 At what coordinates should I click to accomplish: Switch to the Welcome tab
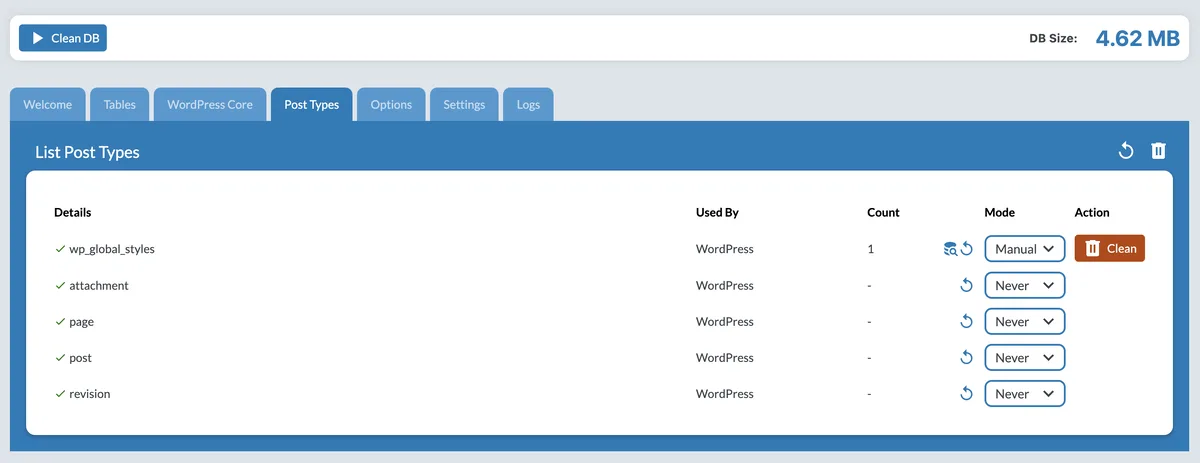tap(48, 105)
